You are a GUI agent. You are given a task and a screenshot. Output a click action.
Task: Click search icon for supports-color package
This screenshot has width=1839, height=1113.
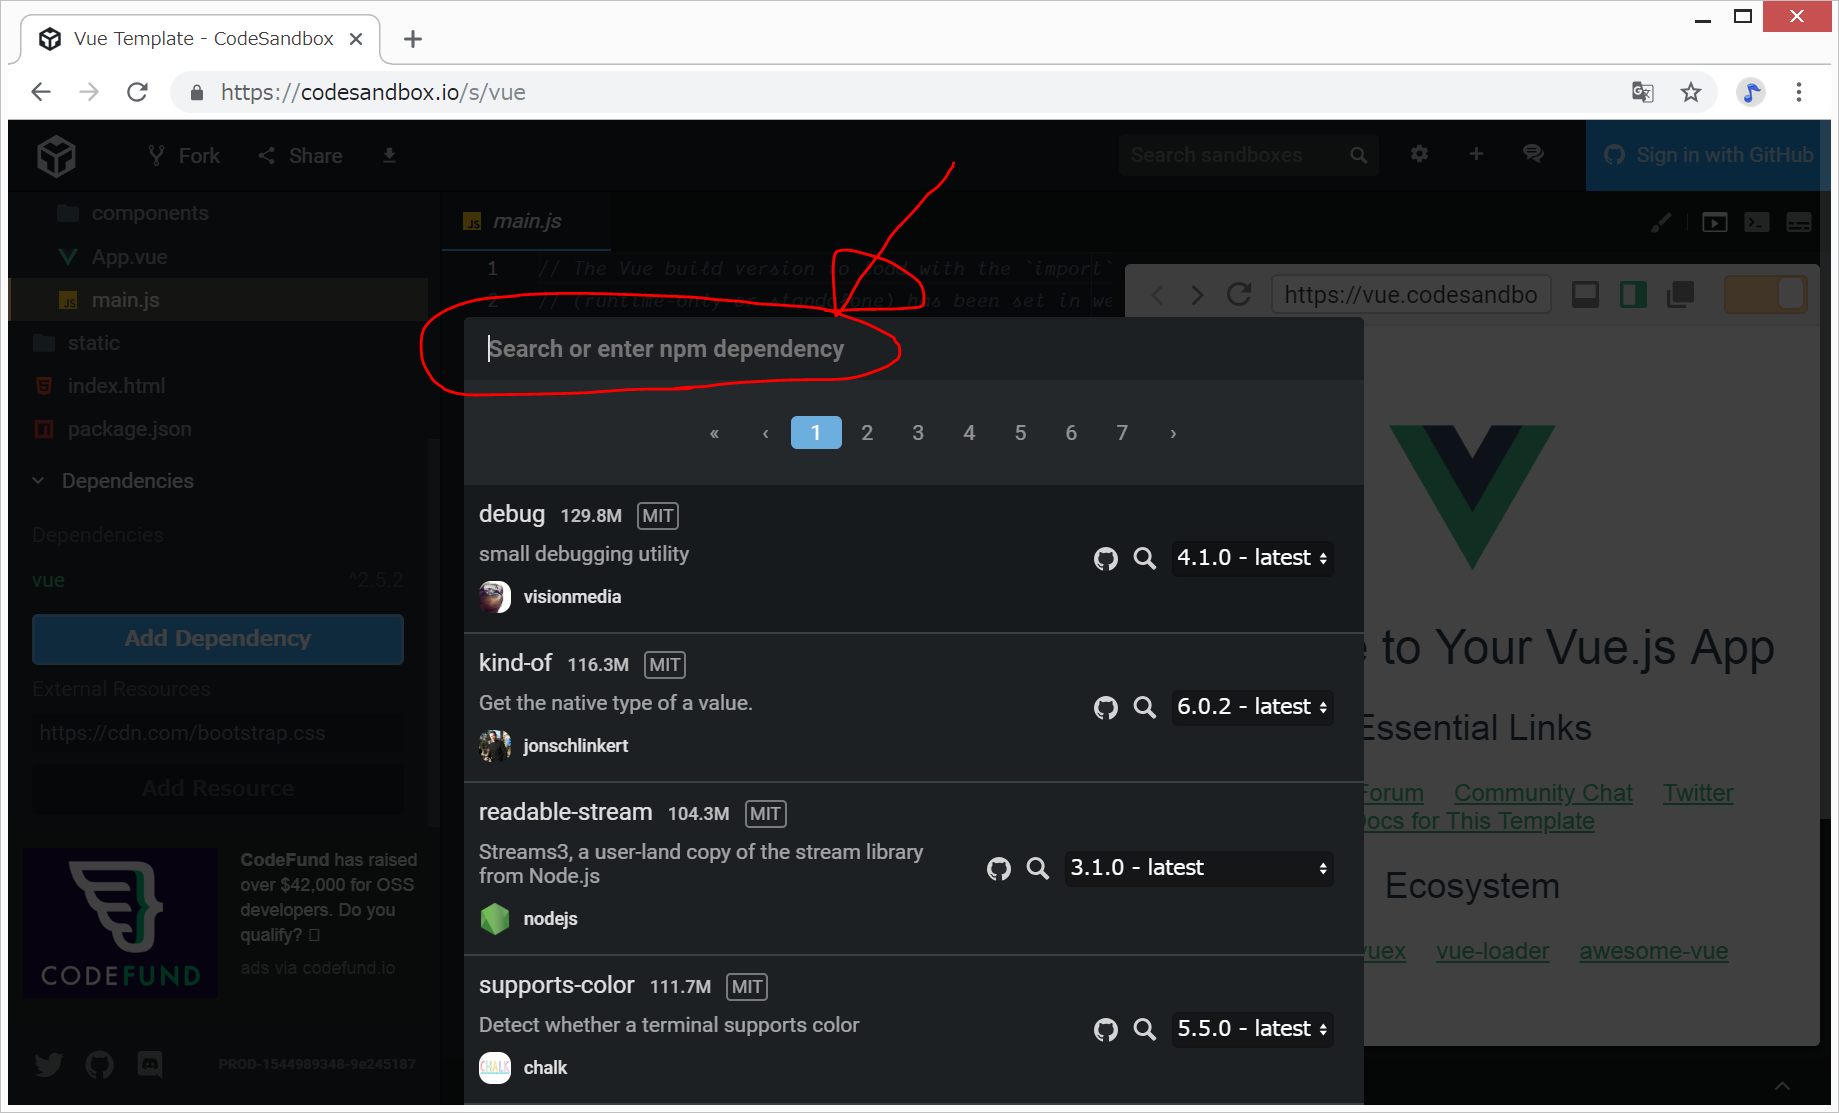tap(1144, 1029)
